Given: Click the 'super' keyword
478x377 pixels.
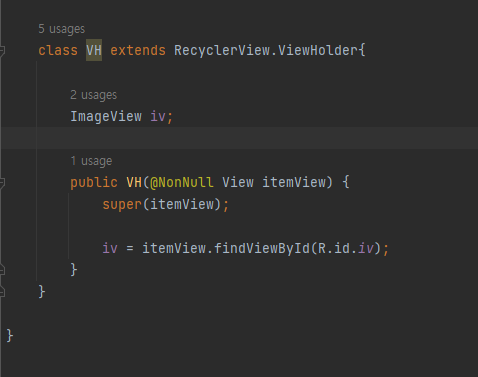Looking at the screenshot, I should click(122, 205).
